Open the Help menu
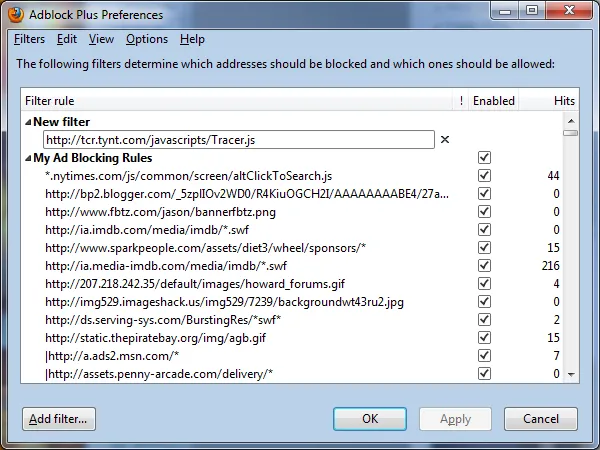 tap(192, 39)
